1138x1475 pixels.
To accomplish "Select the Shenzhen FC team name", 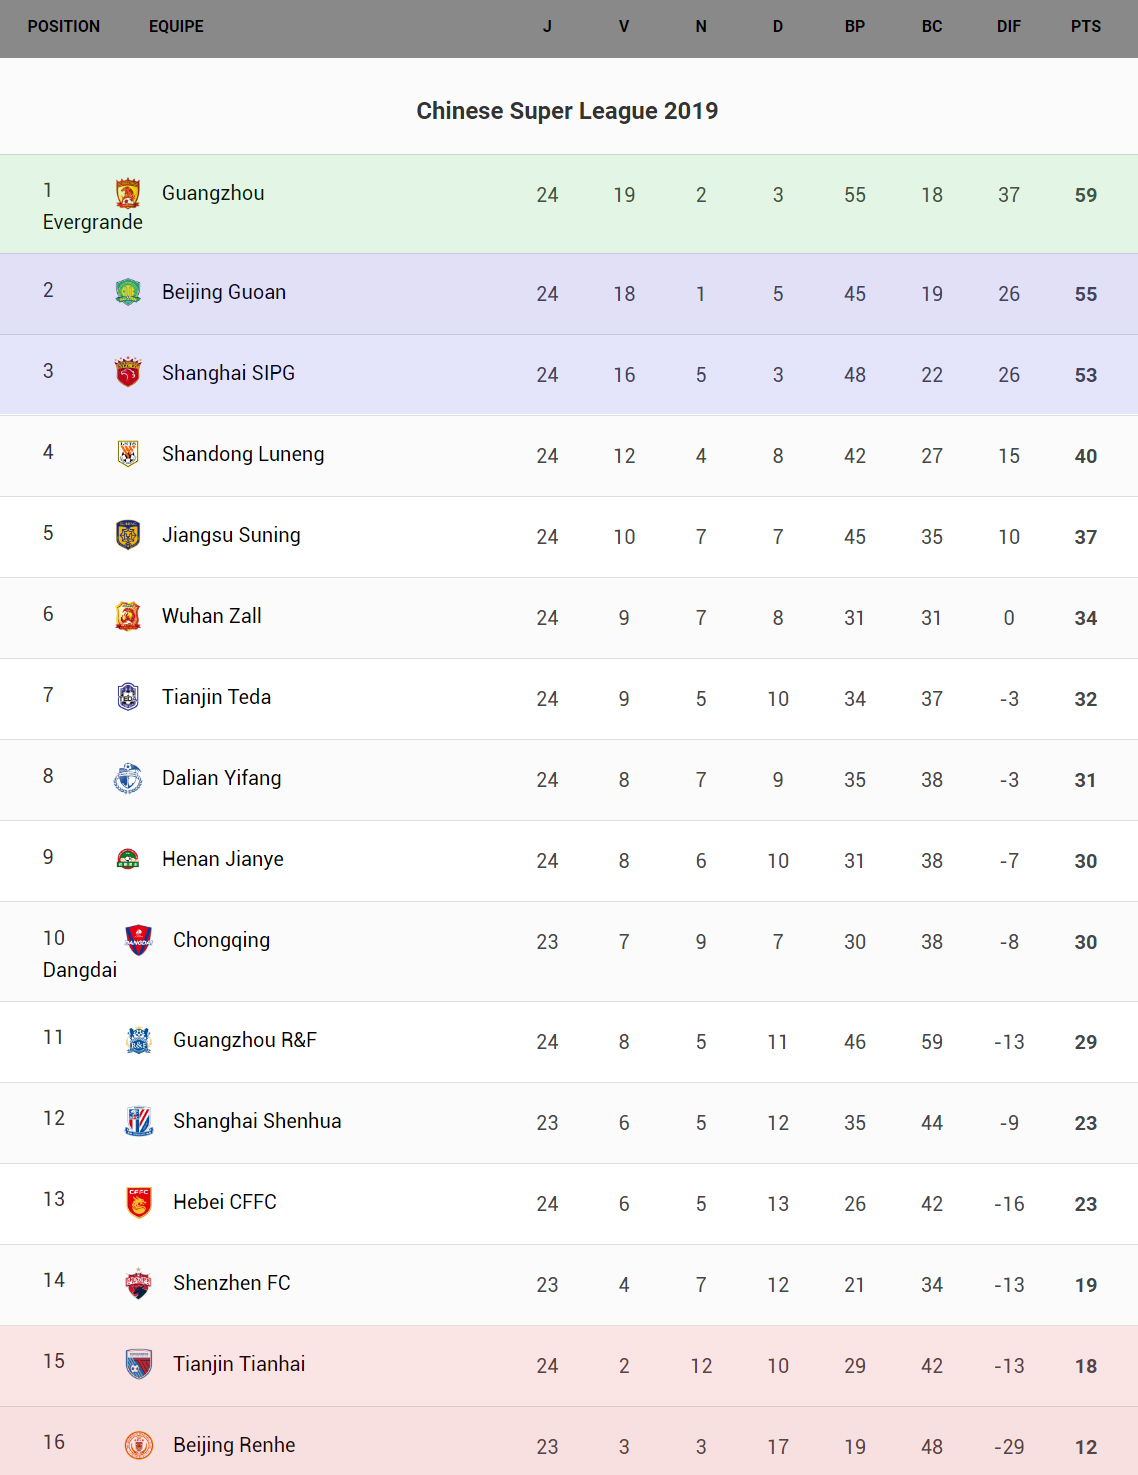I will coord(231,1283).
